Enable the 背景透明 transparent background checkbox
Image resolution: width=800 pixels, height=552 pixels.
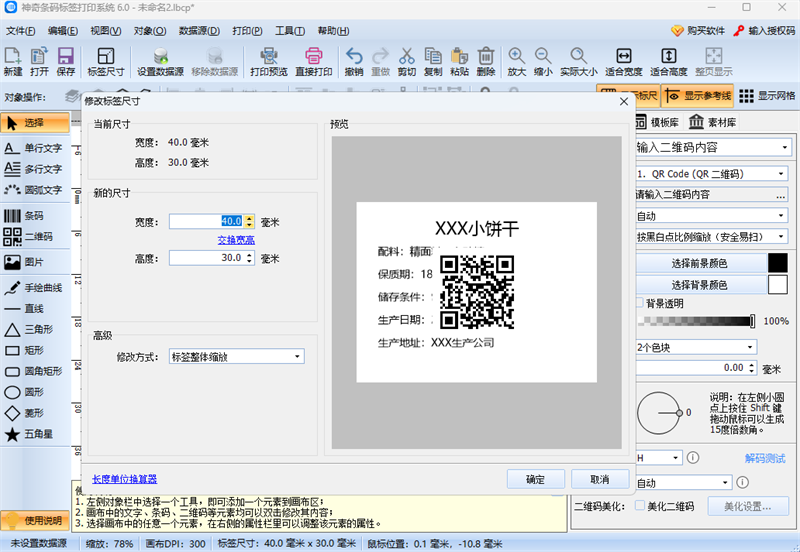pyautogui.click(x=641, y=303)
